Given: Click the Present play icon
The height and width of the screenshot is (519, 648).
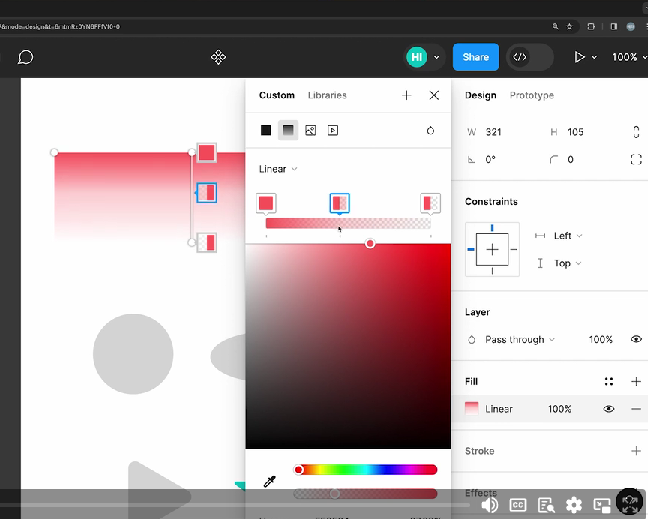Looking at the screenshot, I should pyautogui.click(x=579, y=57).
